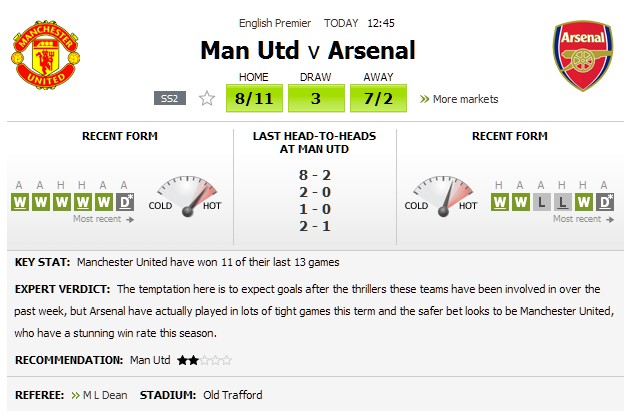This screenshot has width=632, height=413.
Task: Click Man Utd's most recent D form box
Action: pos(125,202)
